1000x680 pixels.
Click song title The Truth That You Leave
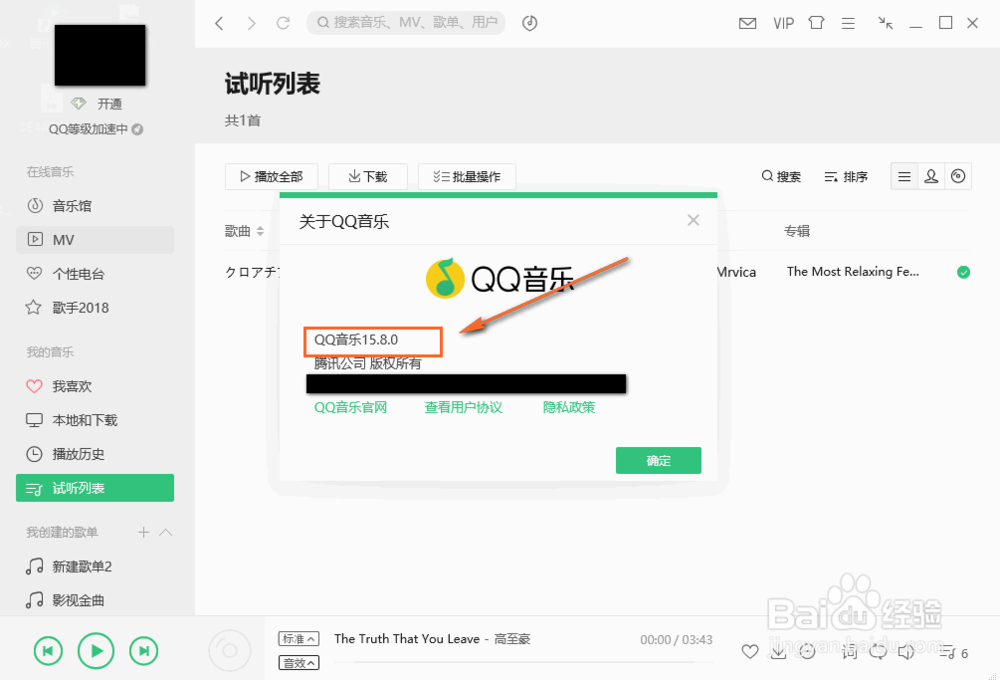click(407, 639)
